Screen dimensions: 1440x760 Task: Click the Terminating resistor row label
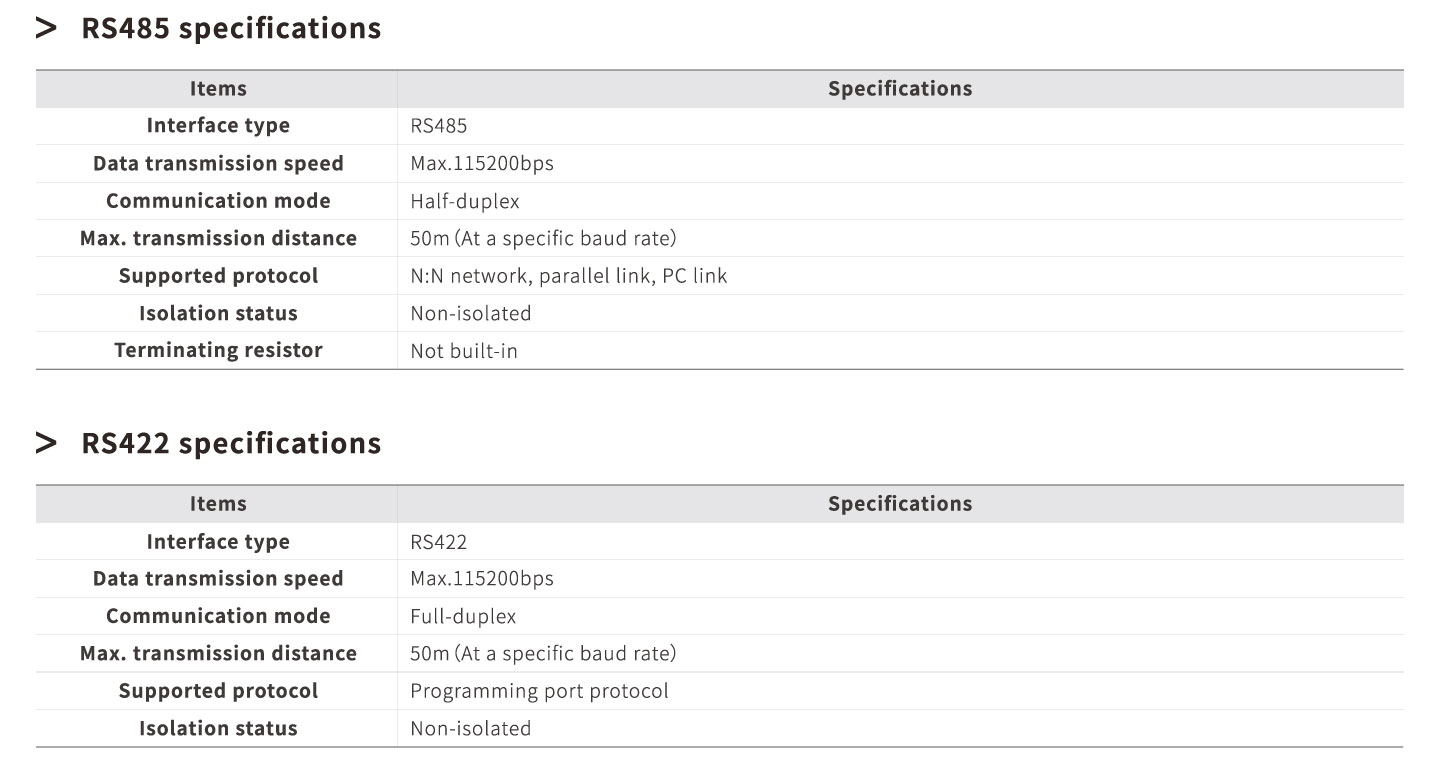[x=218, y=351]
